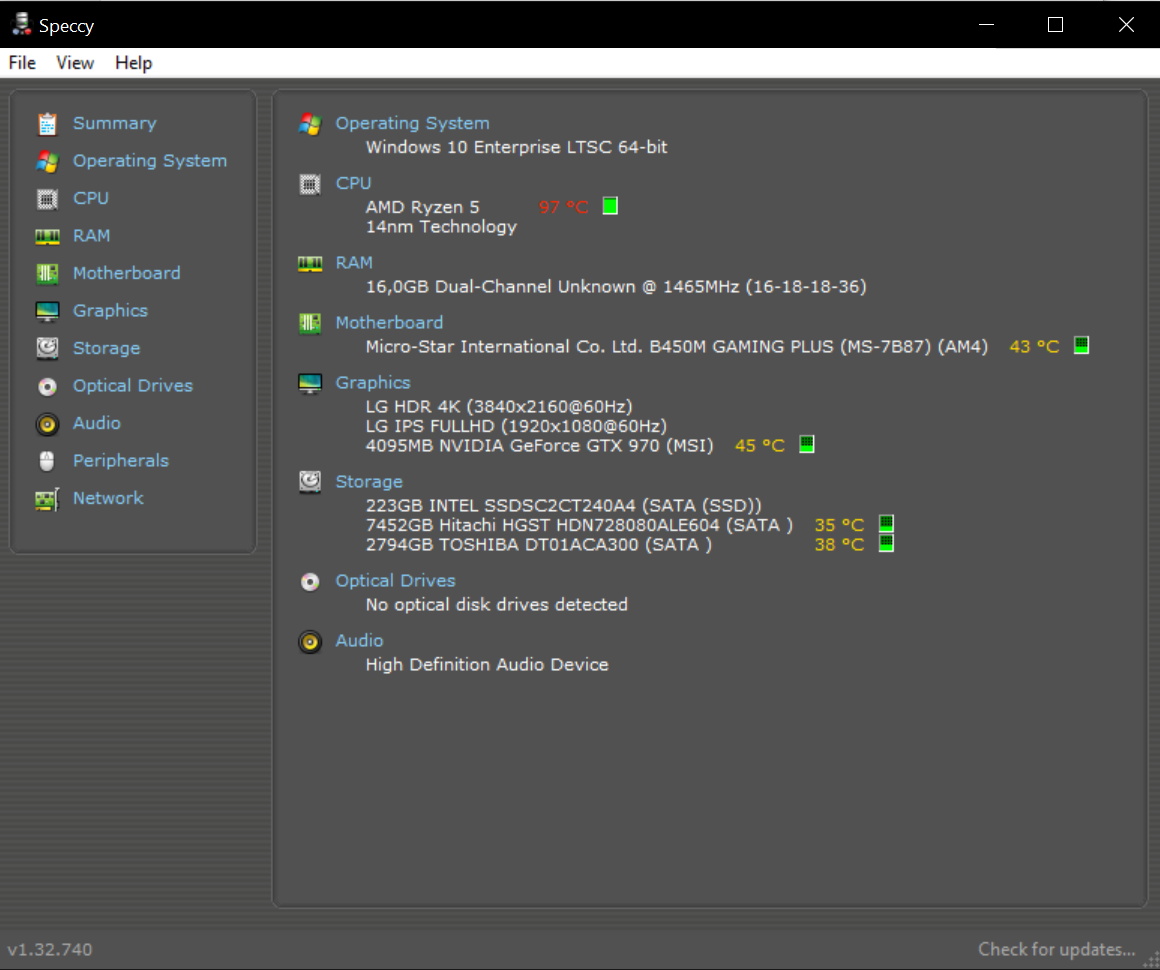Click Check for updates link
Screen dimensions: 1160x970
pos(1056,949)
